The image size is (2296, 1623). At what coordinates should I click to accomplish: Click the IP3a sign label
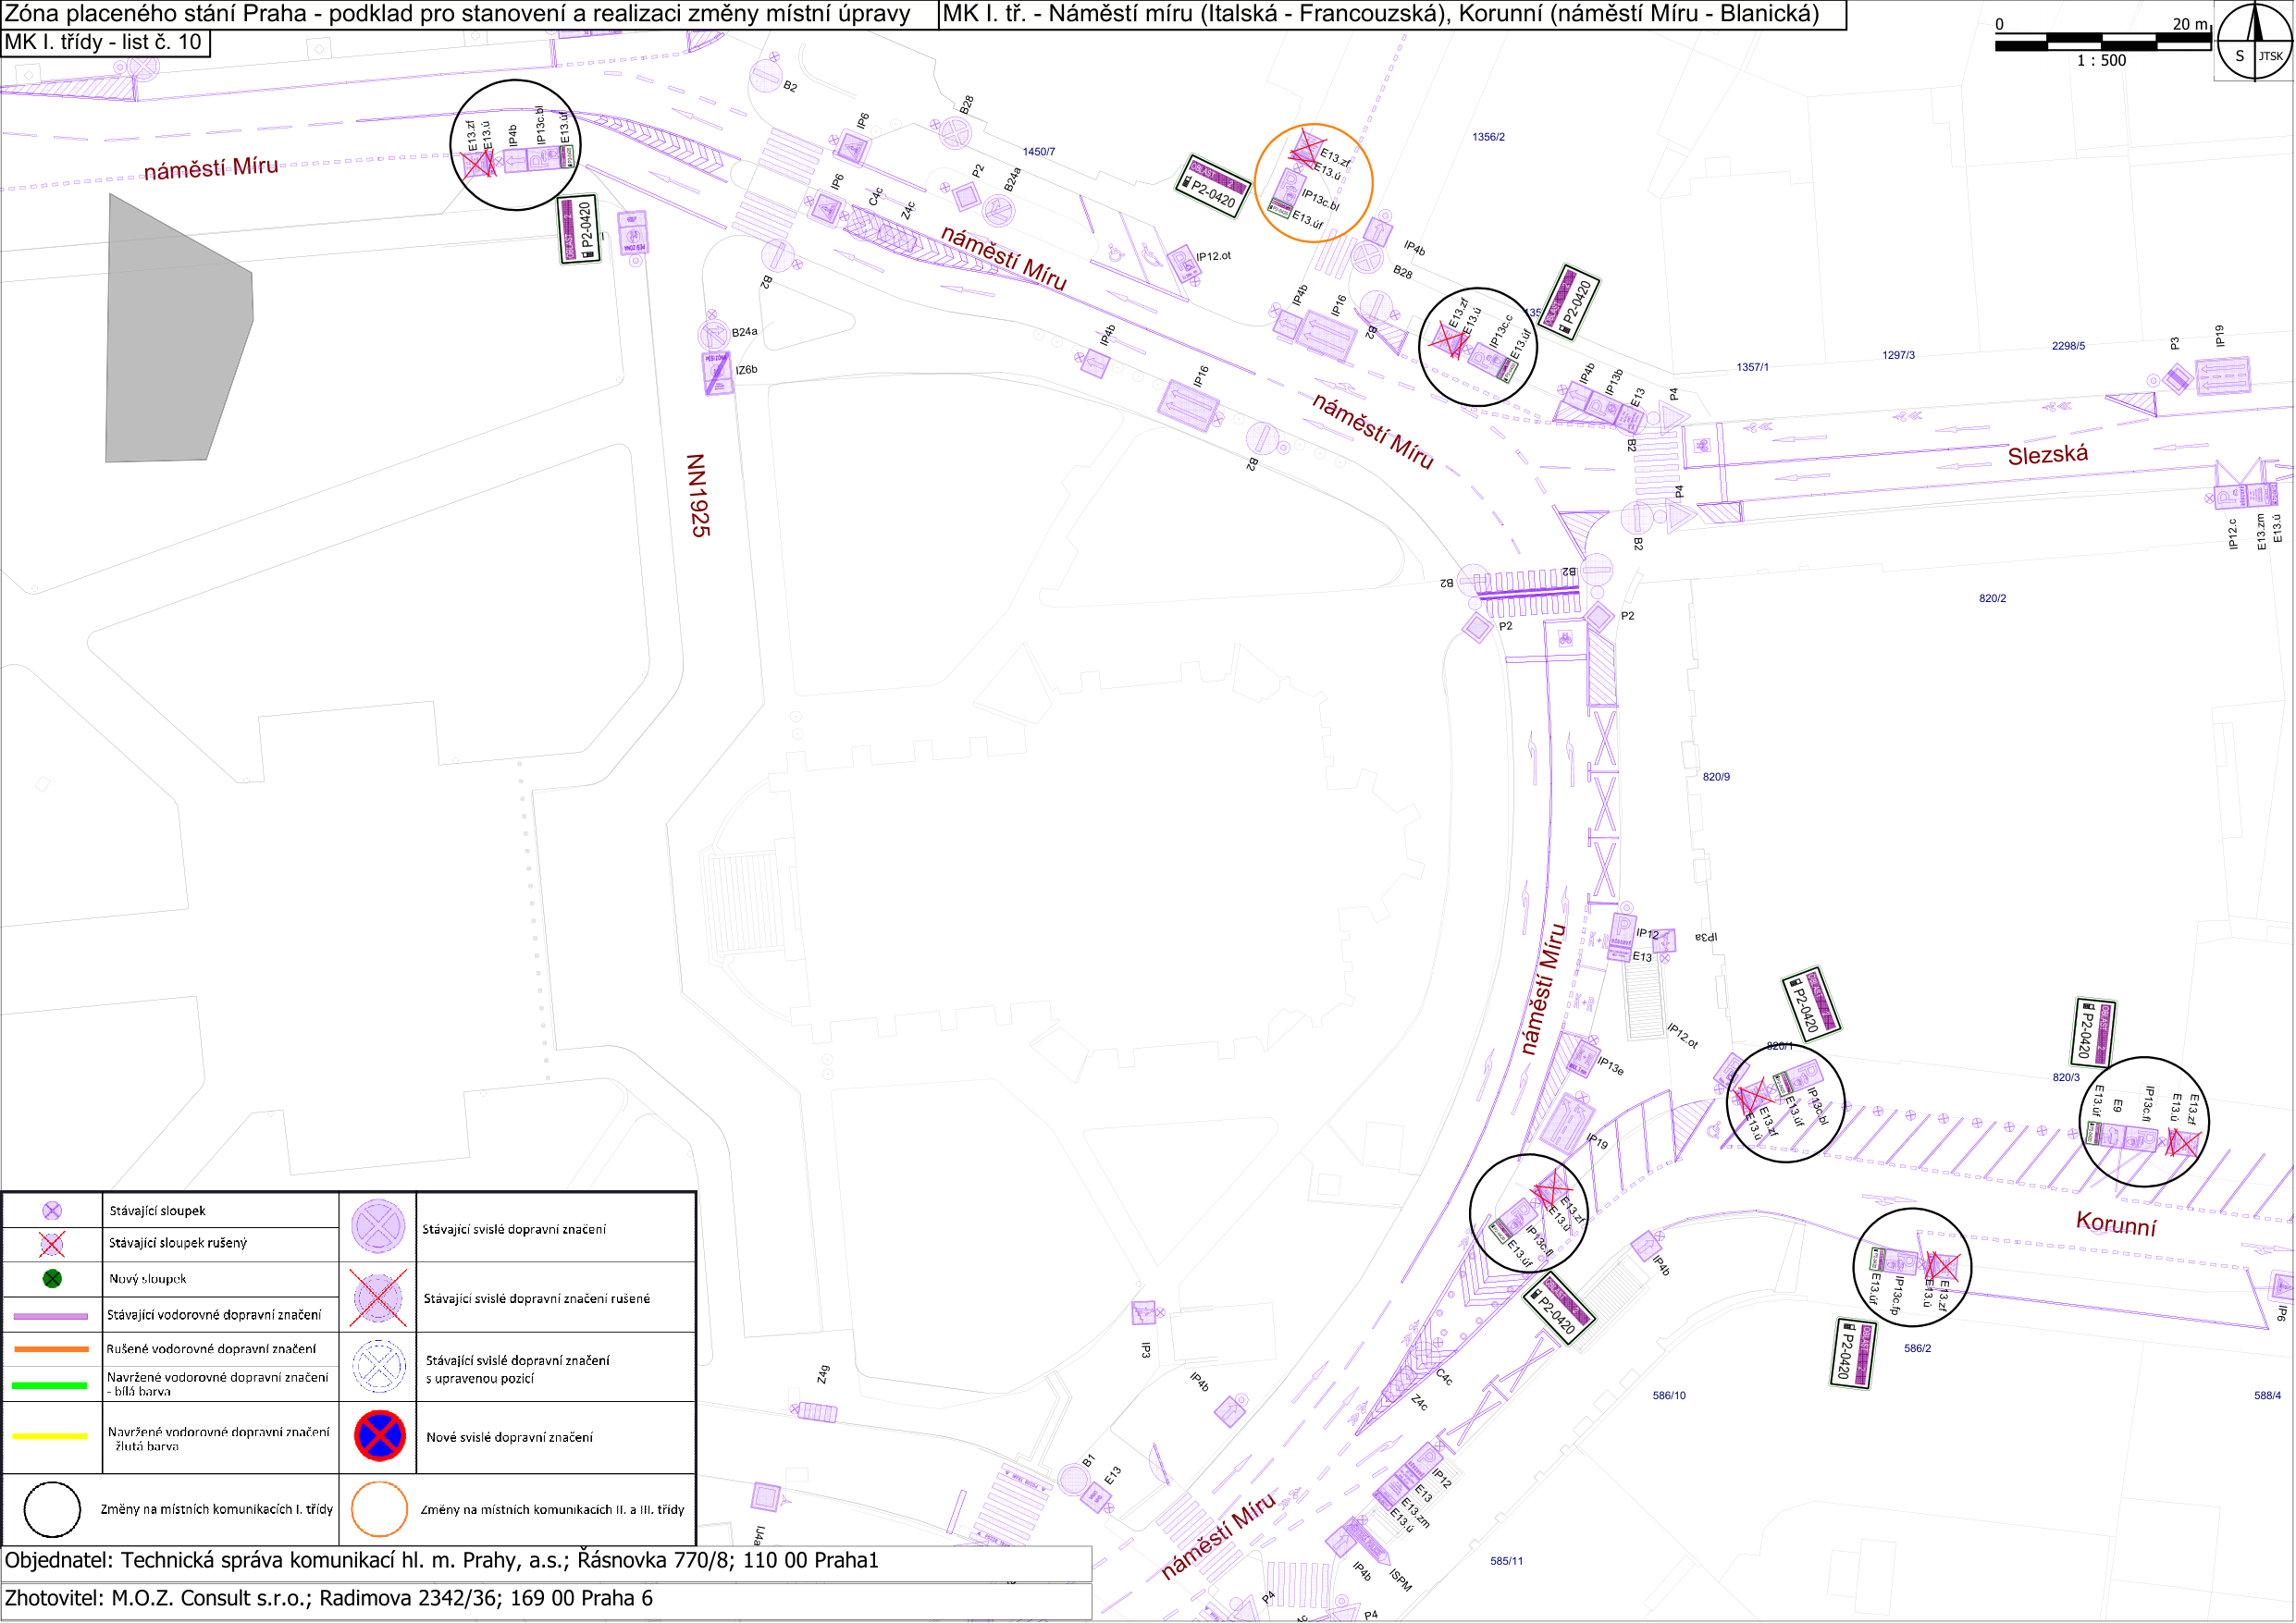[x=1706, y=937]
